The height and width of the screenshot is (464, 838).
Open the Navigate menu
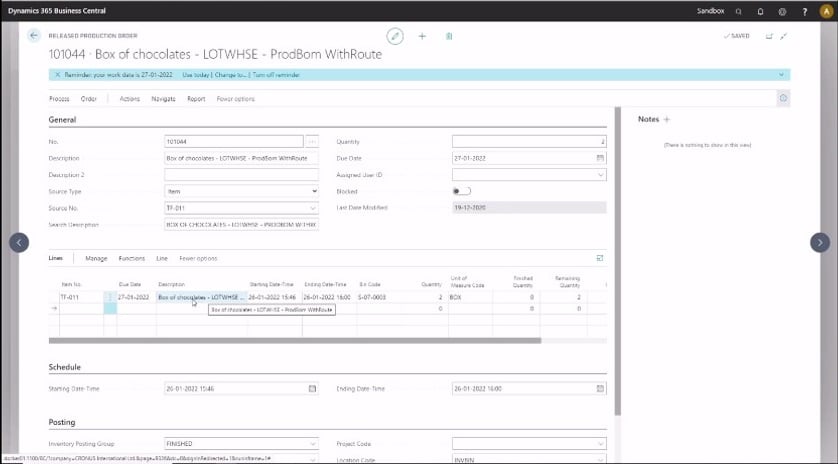point(164,99)
